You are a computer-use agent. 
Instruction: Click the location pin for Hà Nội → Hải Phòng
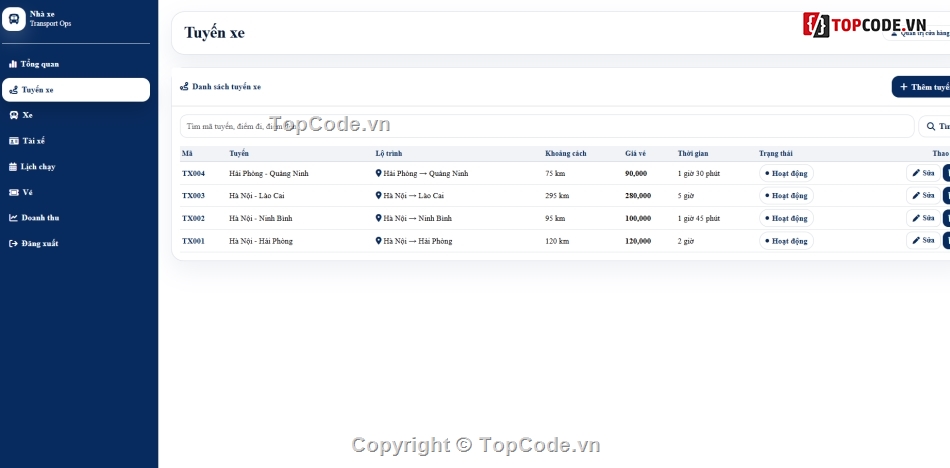tap(379, 241)
